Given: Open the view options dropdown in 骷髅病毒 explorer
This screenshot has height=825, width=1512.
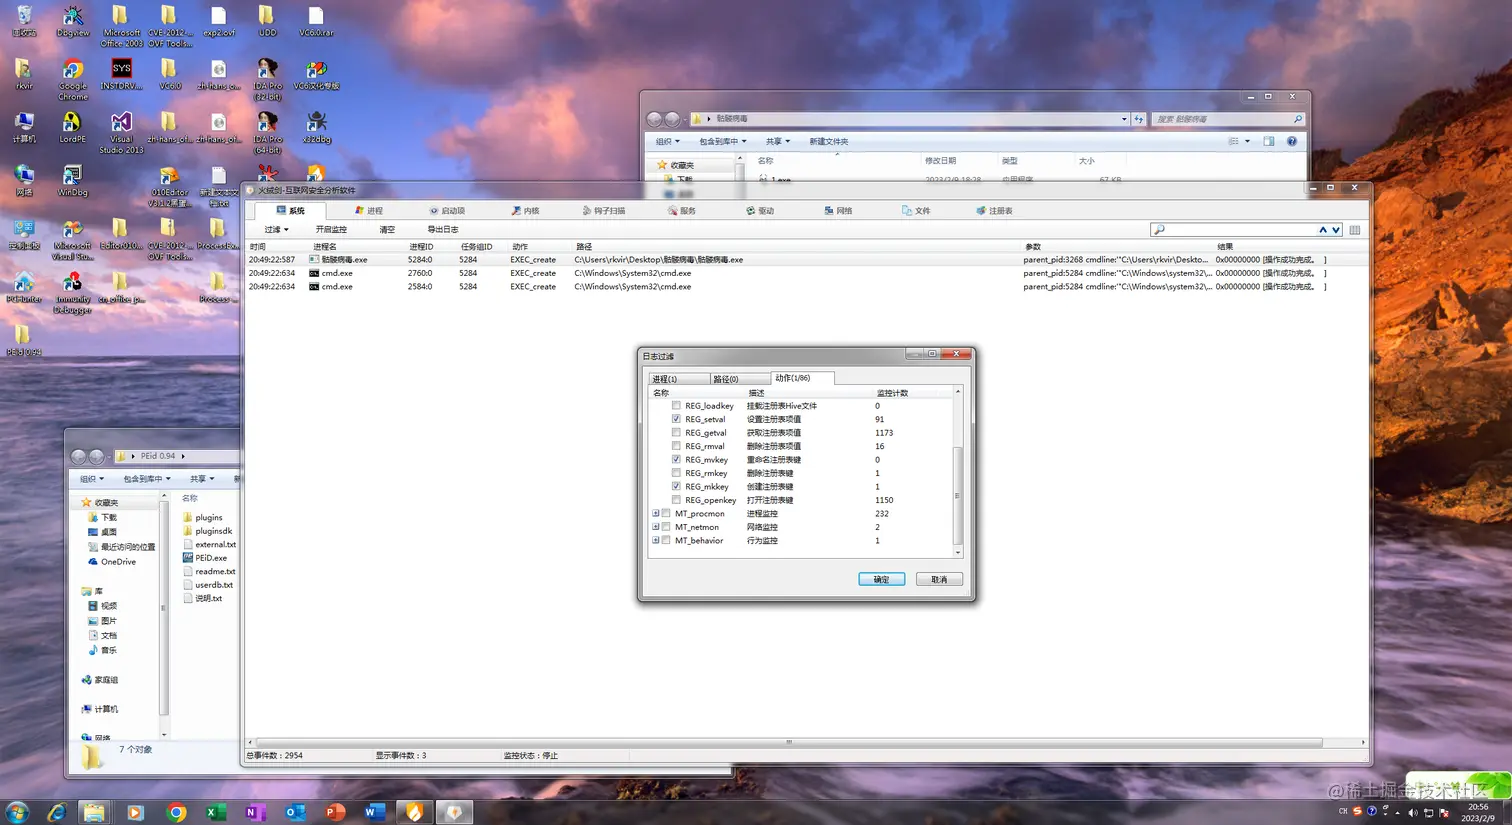Looking at the screenshot, I should point(1247,142).
